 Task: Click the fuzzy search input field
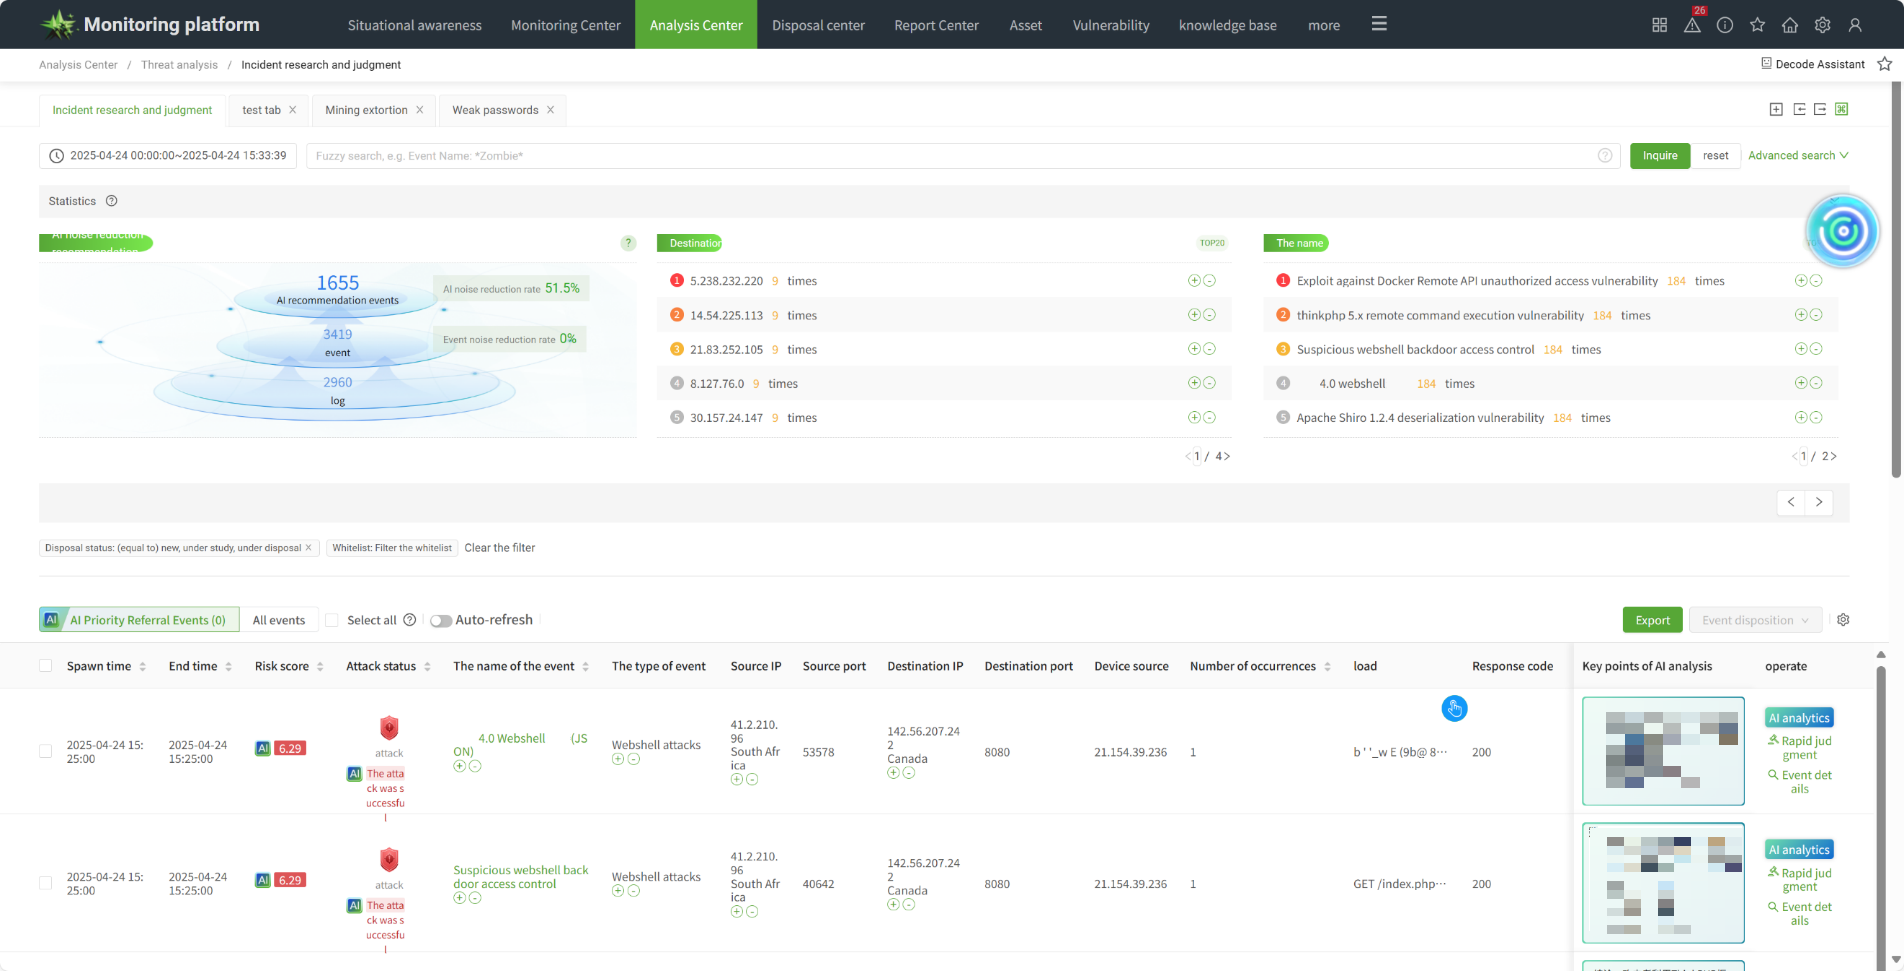click(950, 156)
